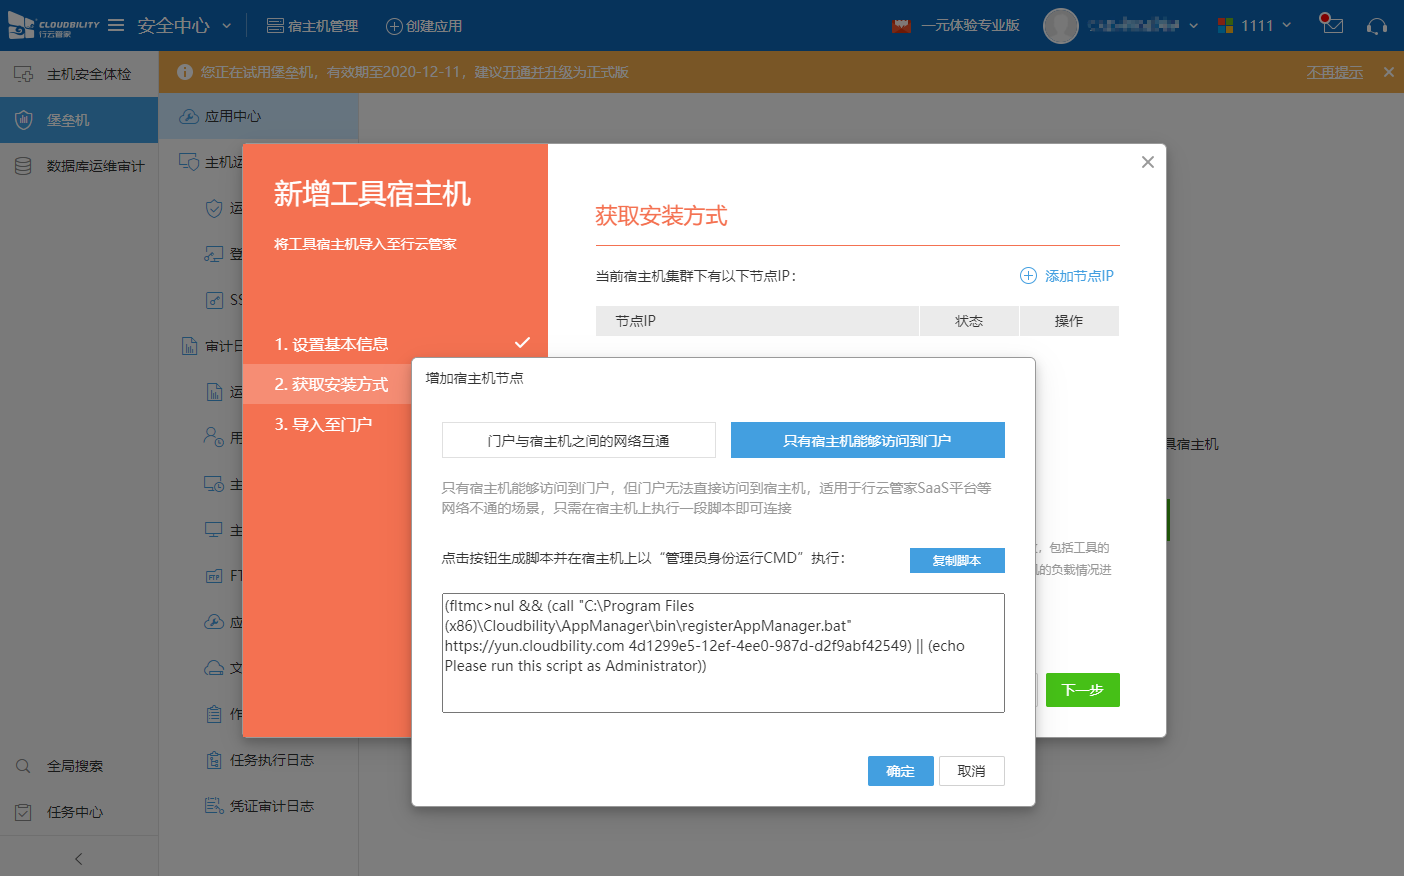Viewport: 1404px width, 876px height.
Task: Click the 主机安全体检 sidebar icon
Action: point(23,74)
